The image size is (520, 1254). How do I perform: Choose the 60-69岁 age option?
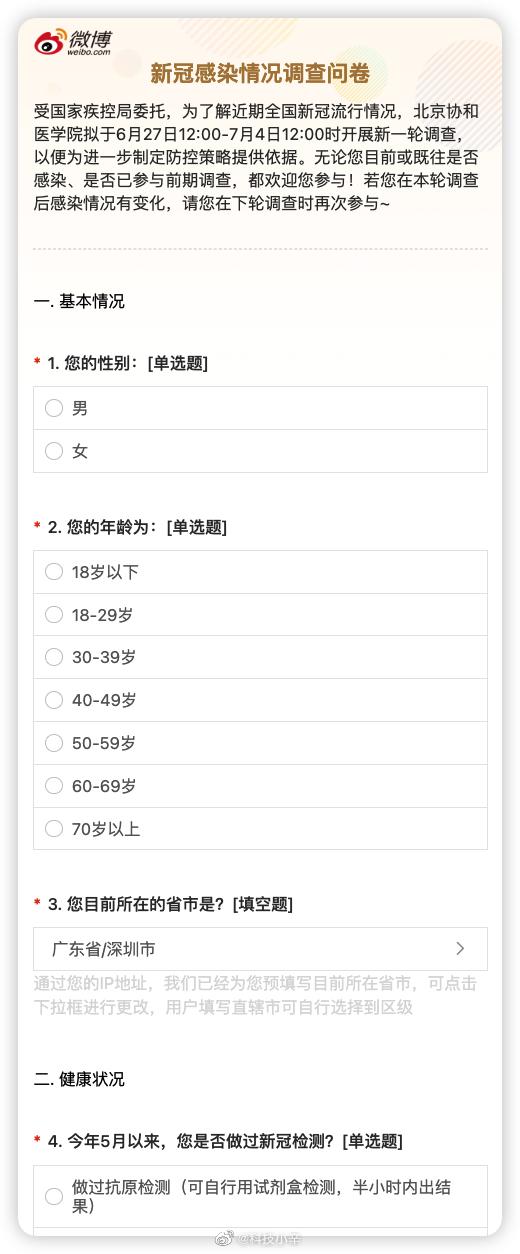260,786
